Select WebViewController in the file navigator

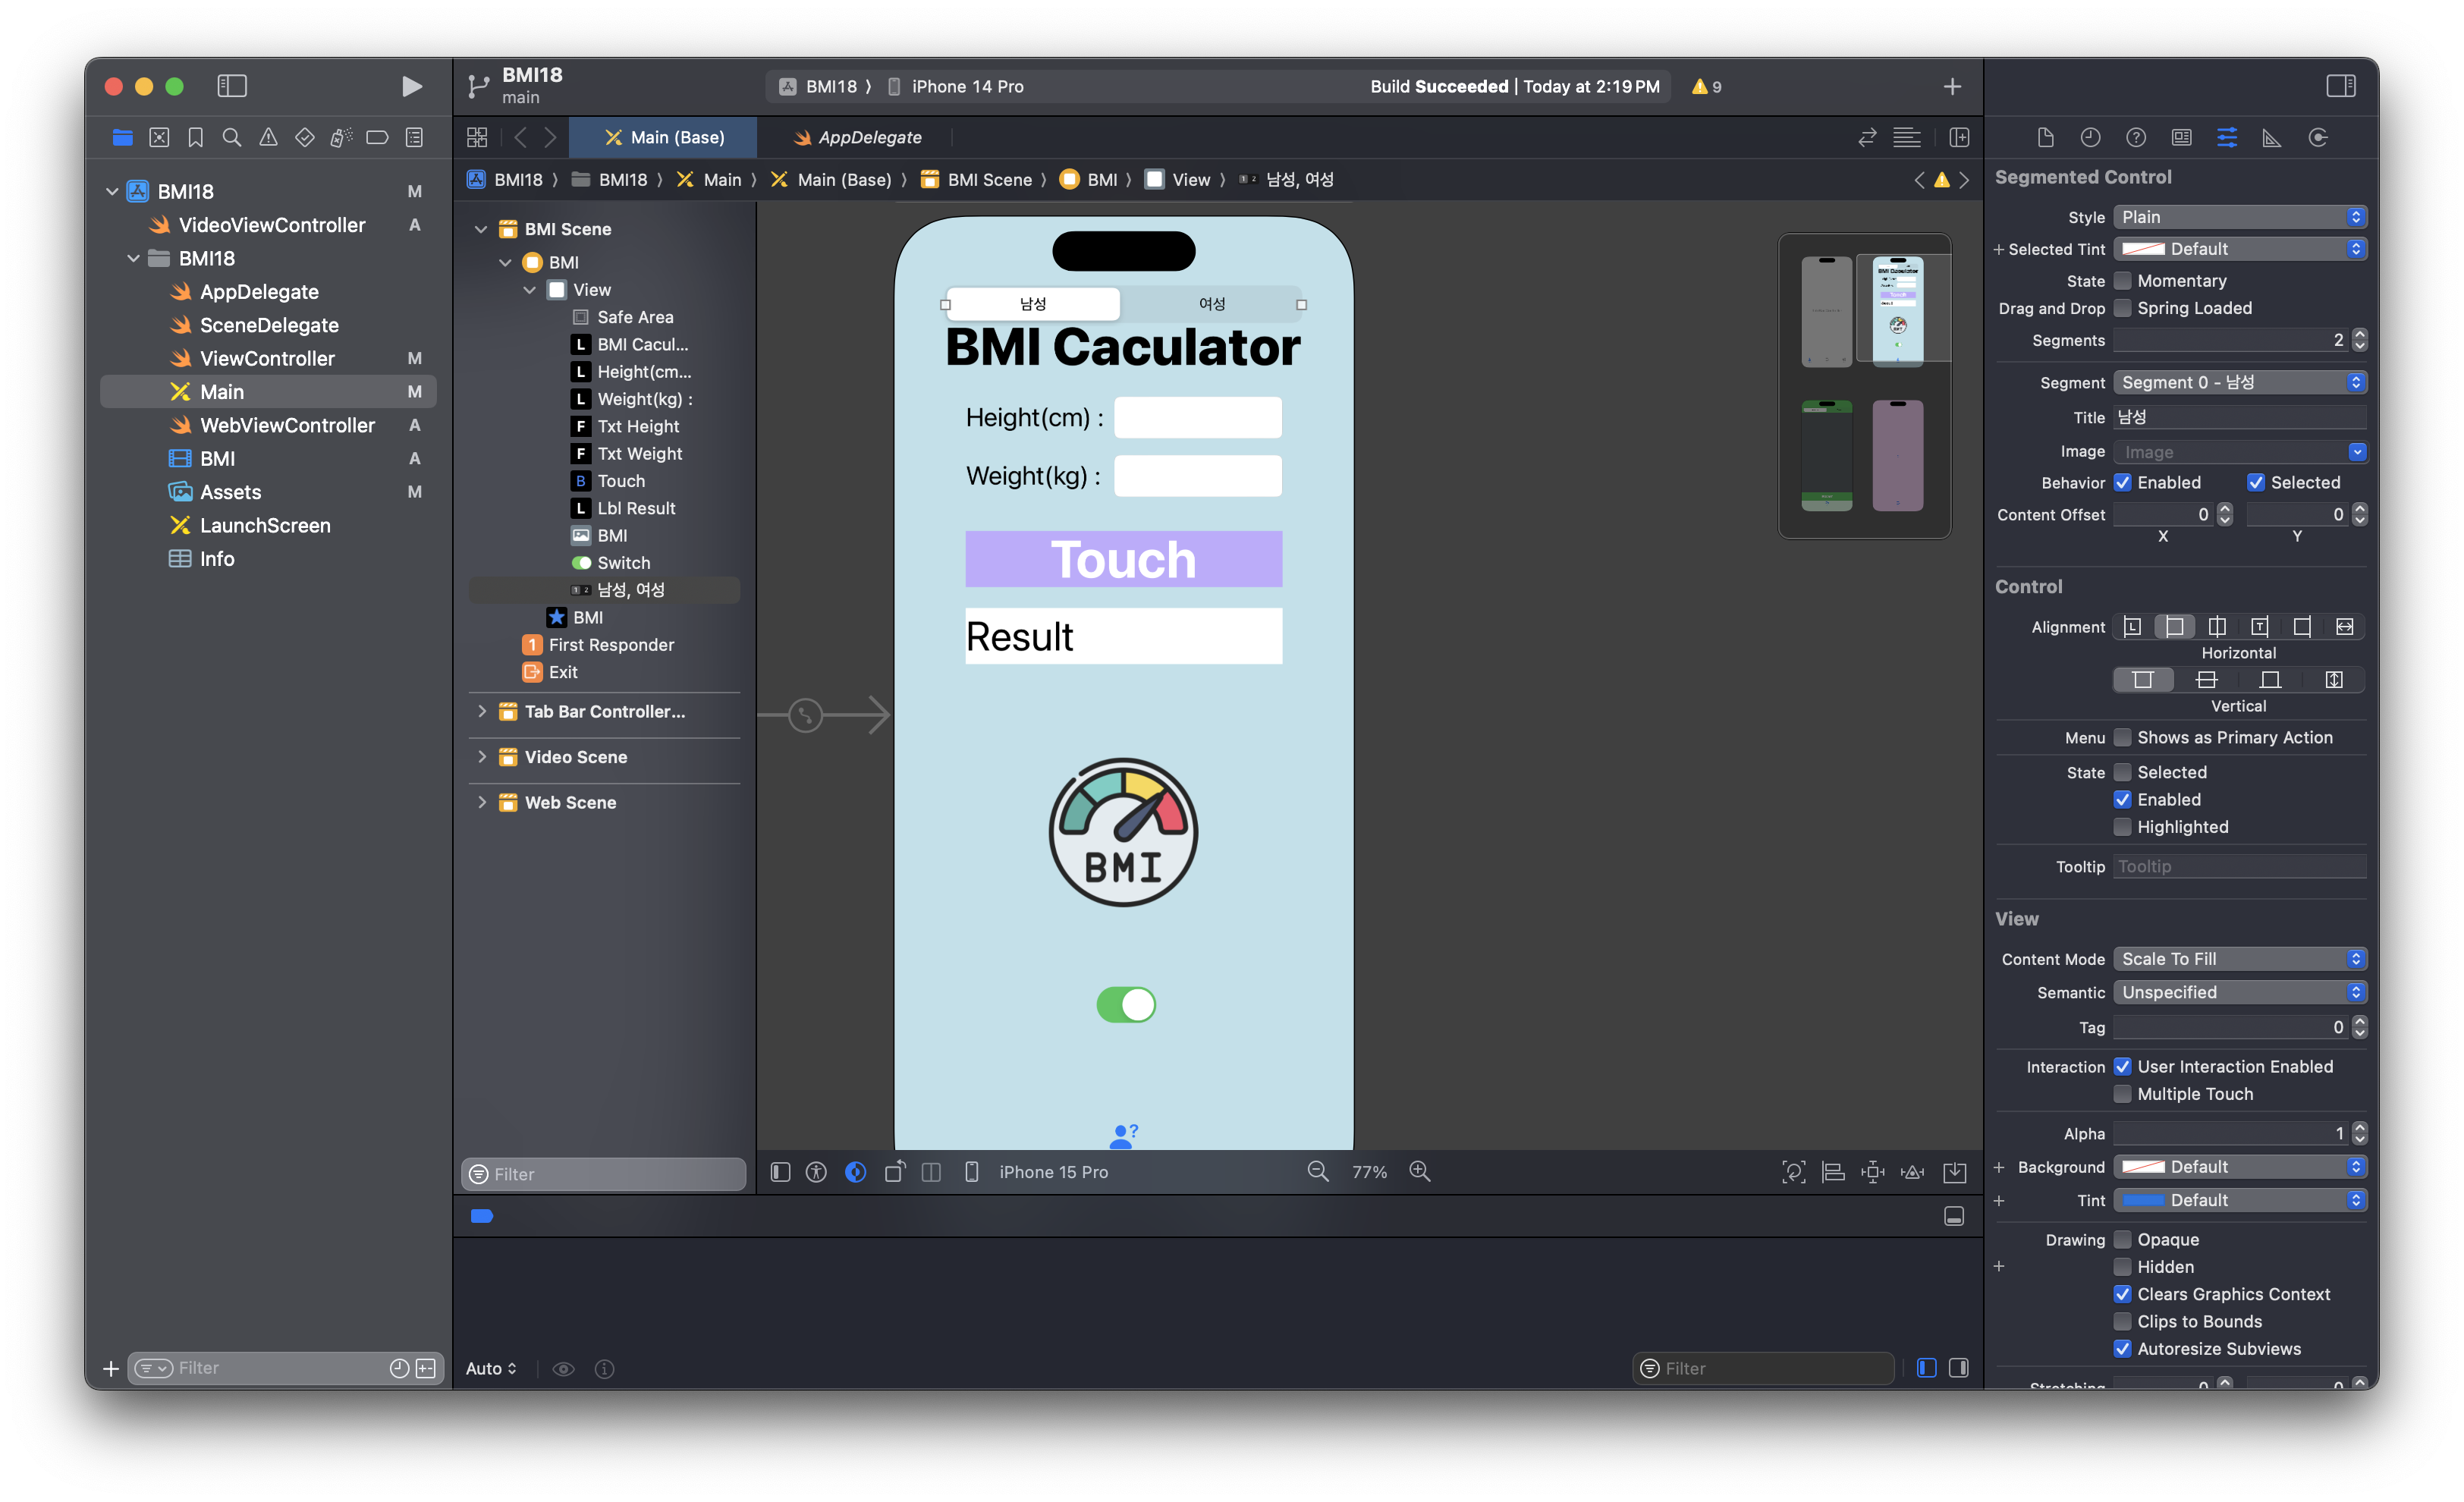tap(287, 425)
